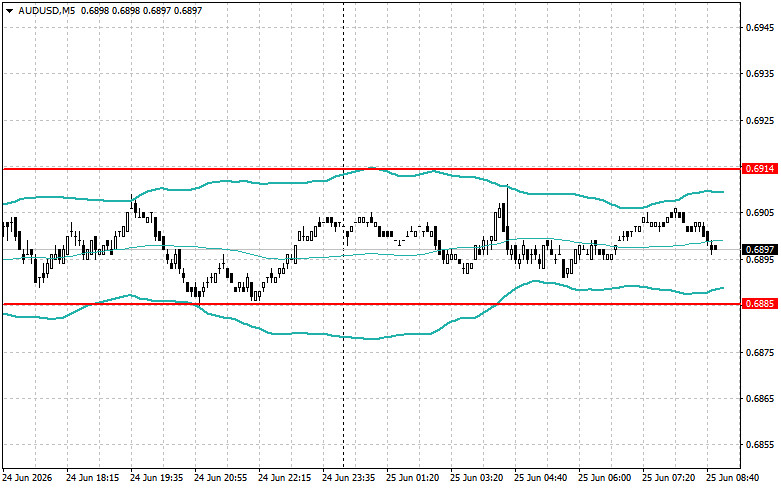Select the OHLC values 0.6898 0.6898 0.6897 0.6897

[141, 10]
